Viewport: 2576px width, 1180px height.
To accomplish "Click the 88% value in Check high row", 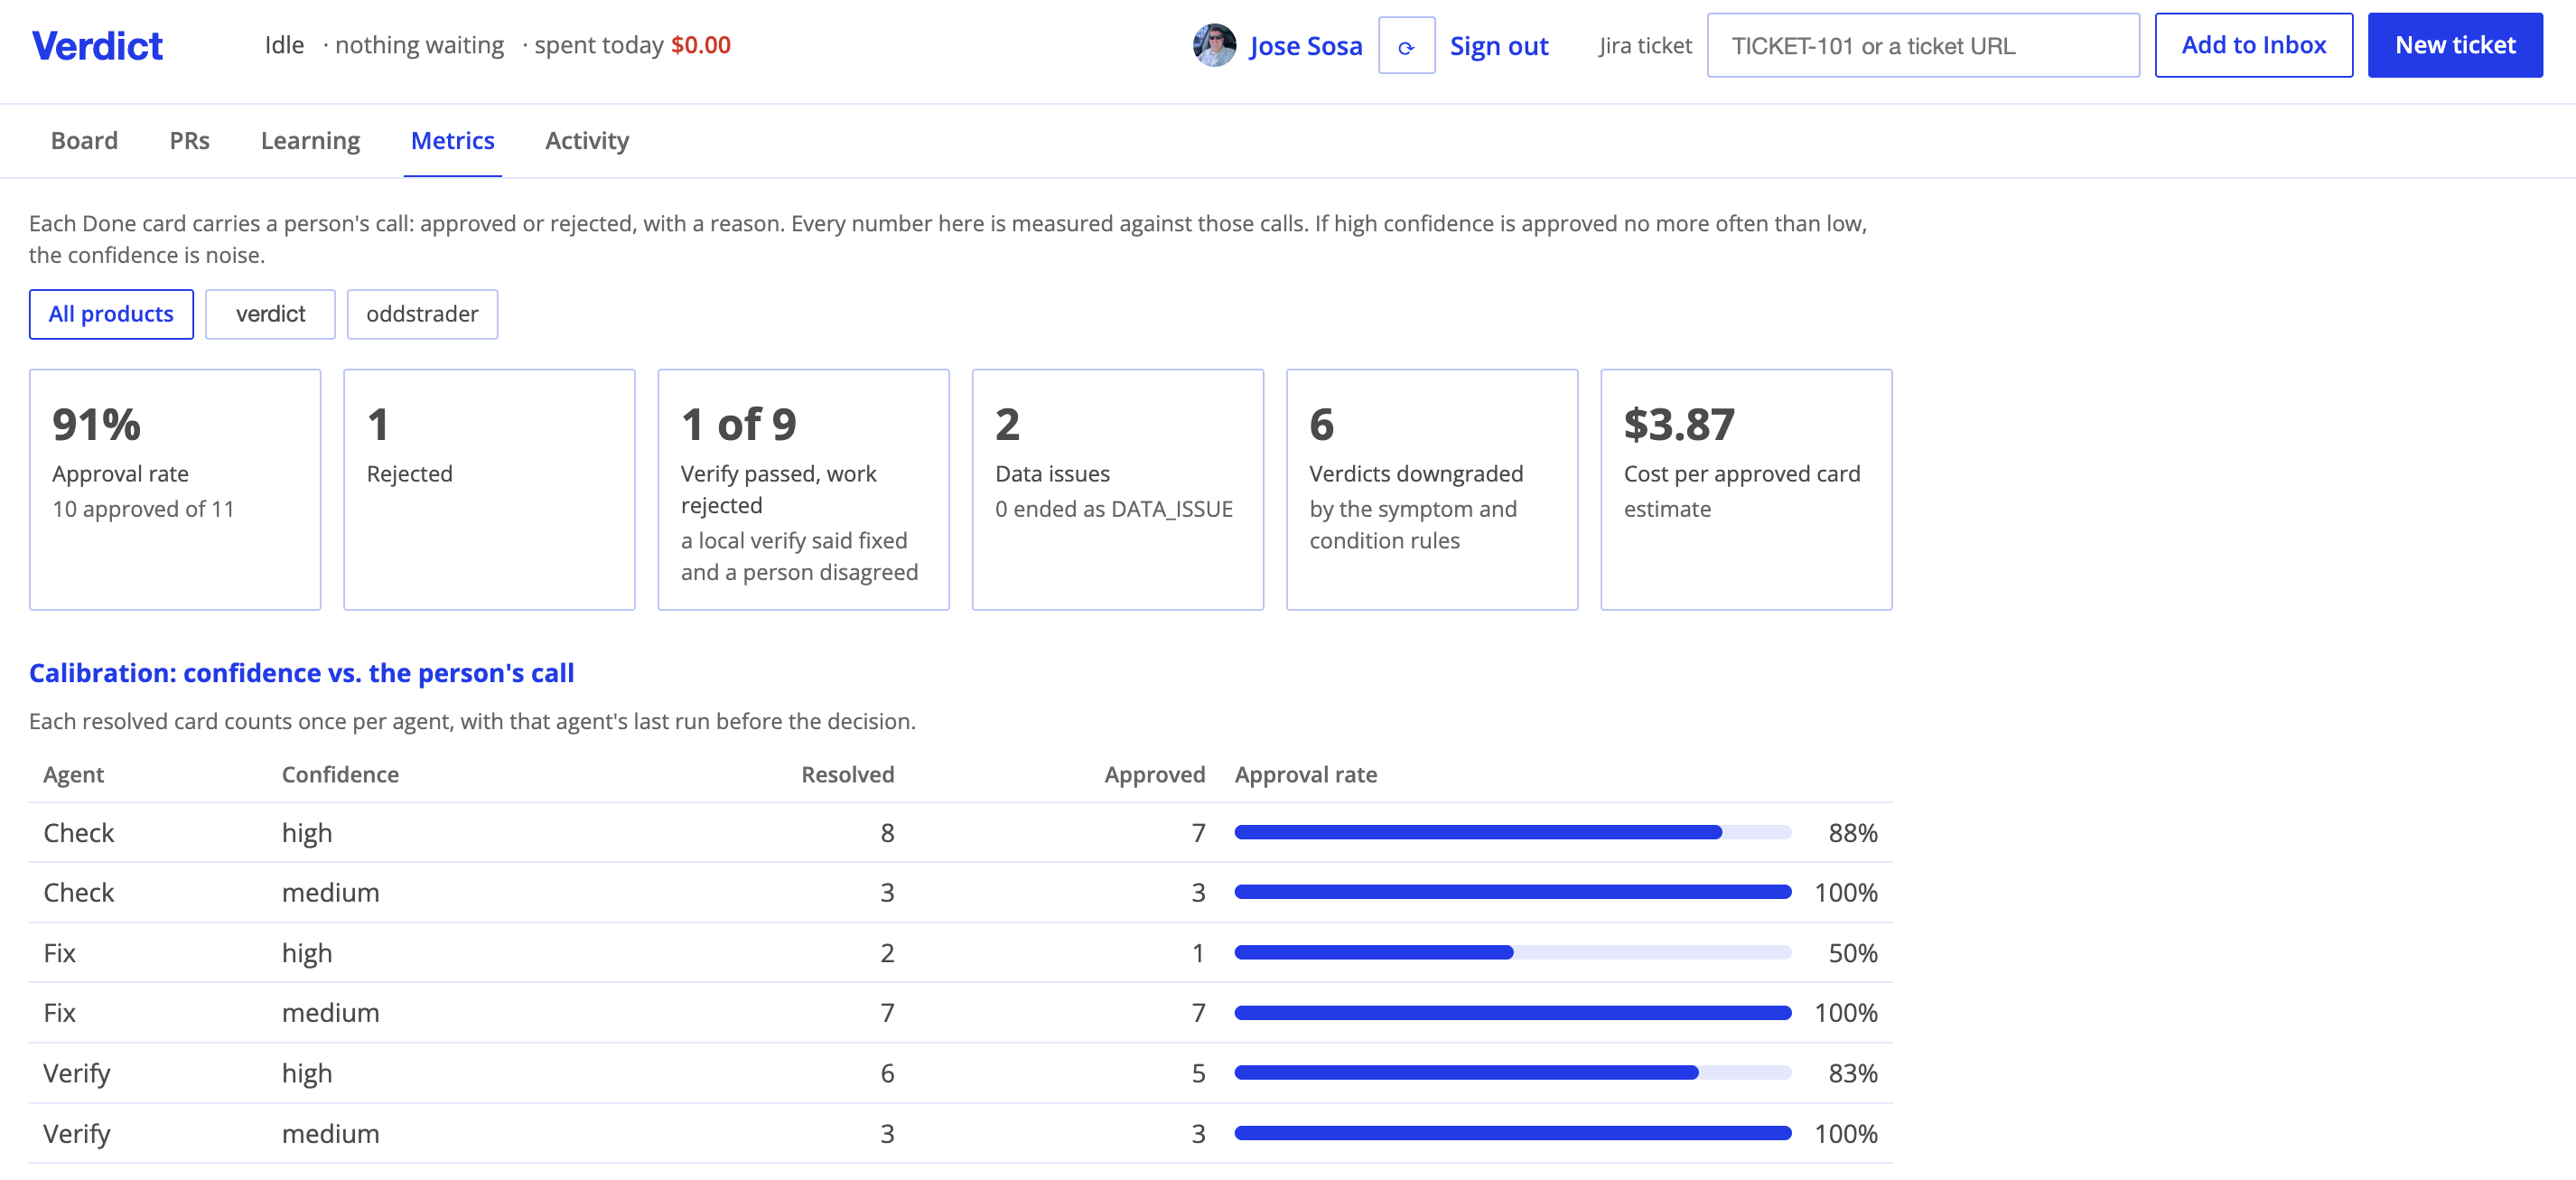I will pyautogui.click(x=1852, y=833).
